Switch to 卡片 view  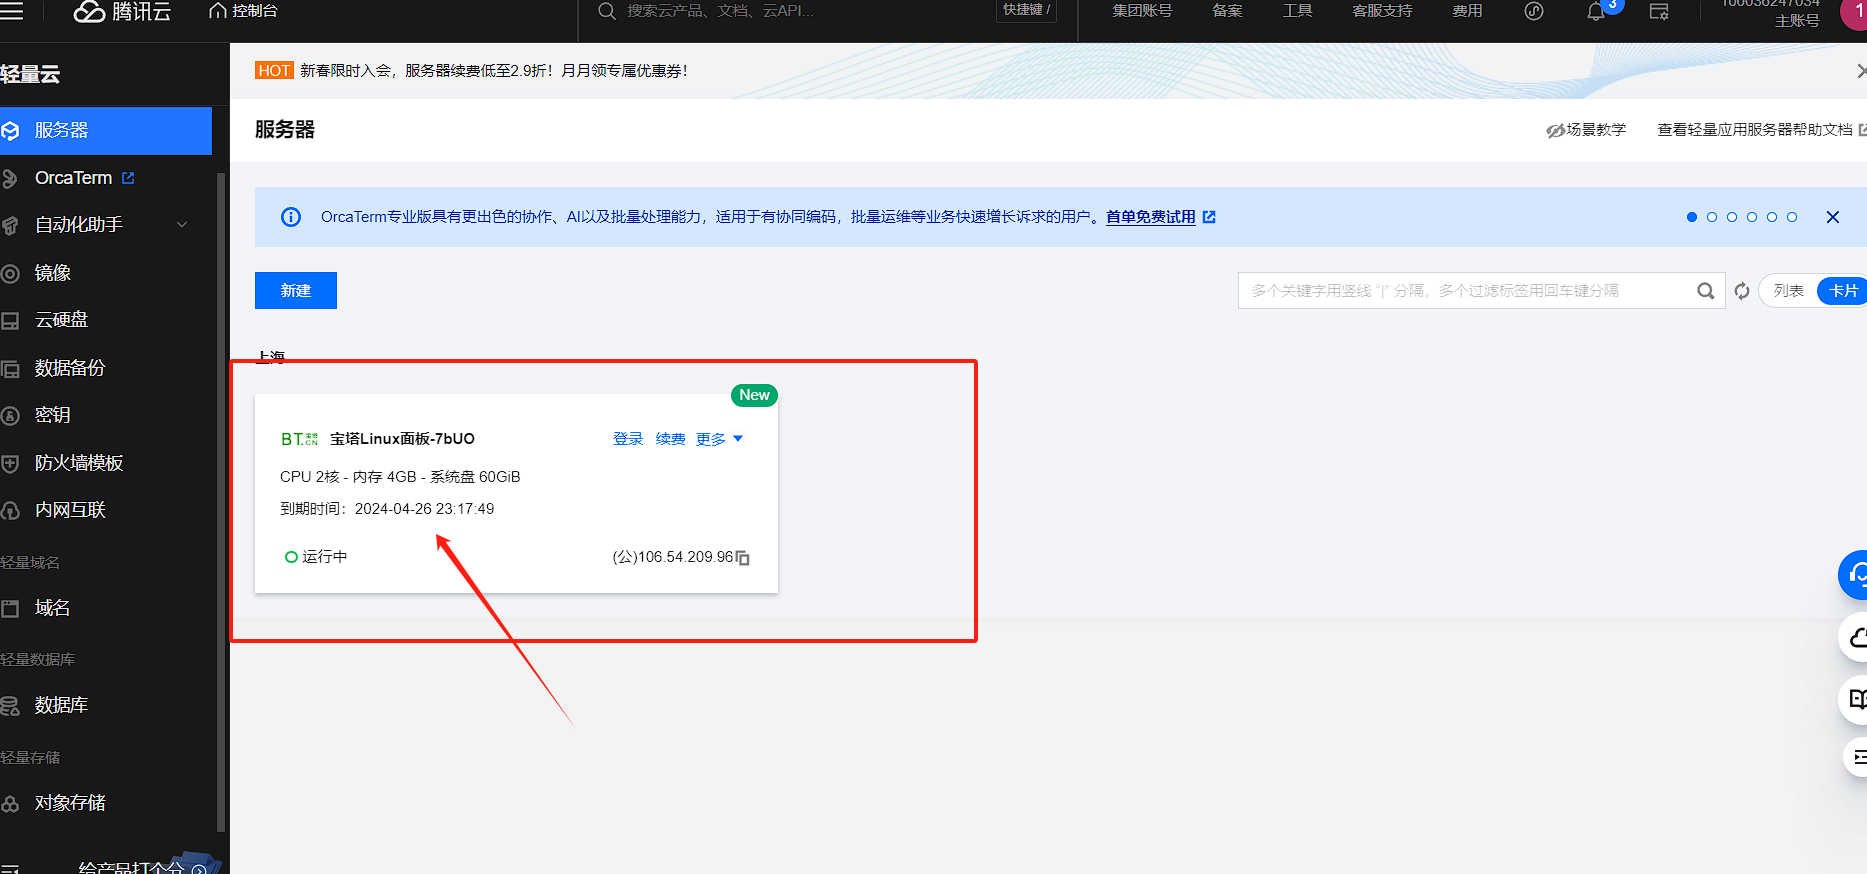1843,291
